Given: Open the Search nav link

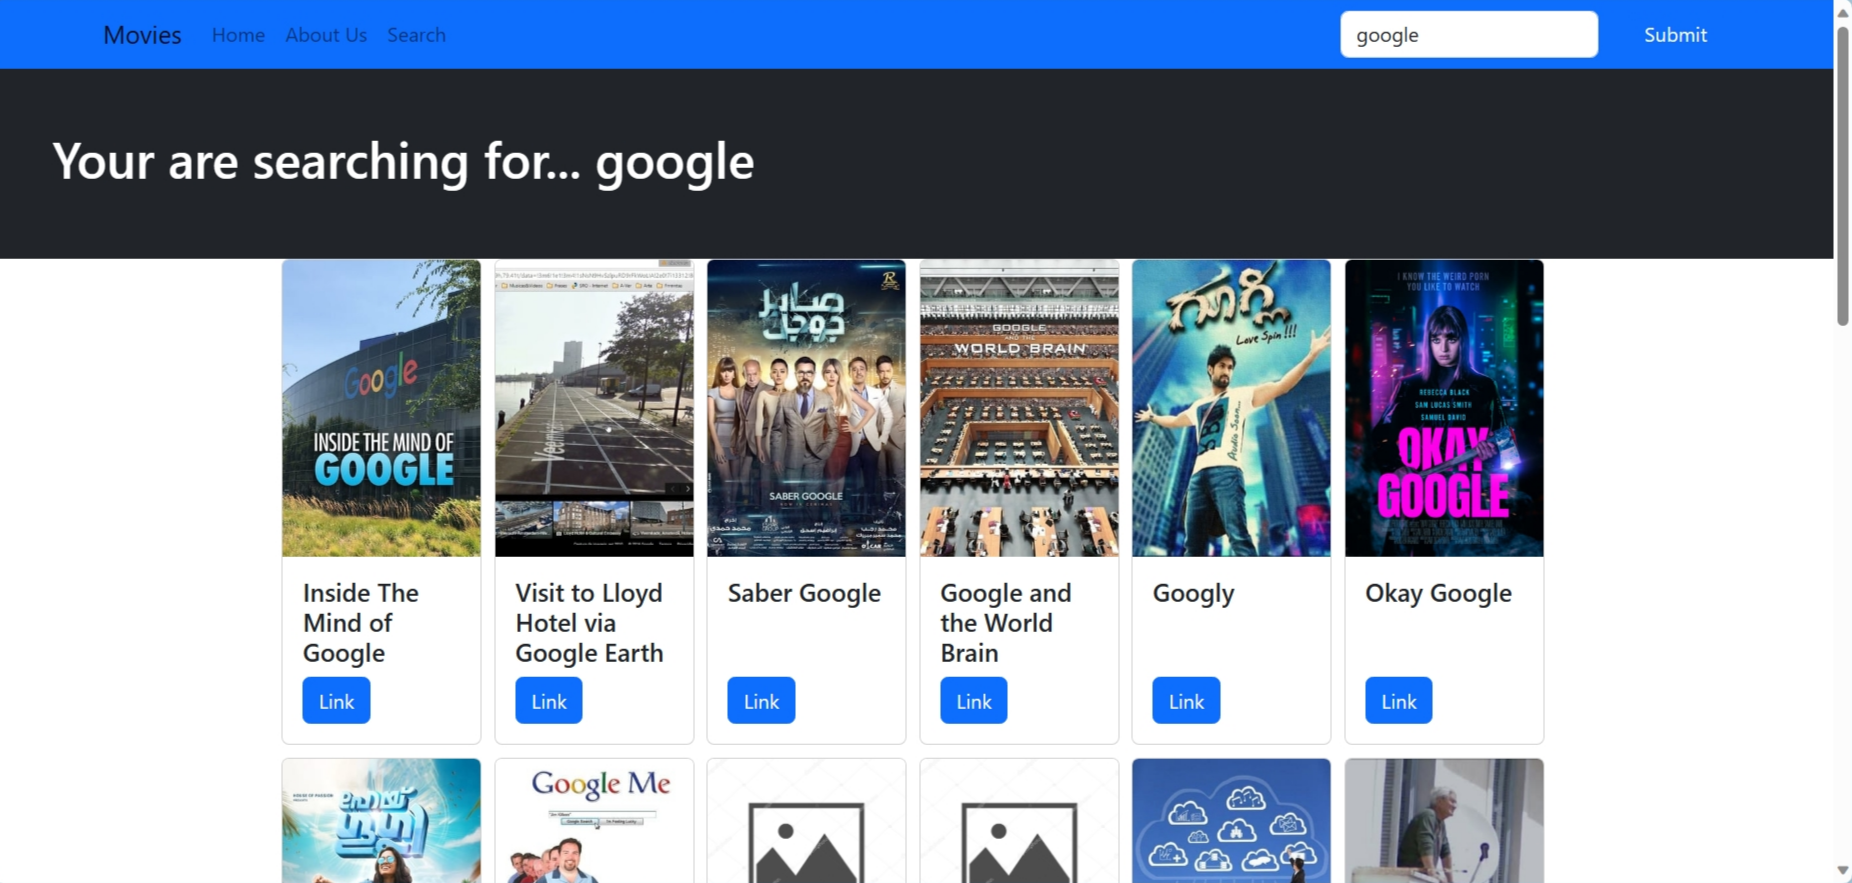Looking at the screenshot, I should pos(416,35).
